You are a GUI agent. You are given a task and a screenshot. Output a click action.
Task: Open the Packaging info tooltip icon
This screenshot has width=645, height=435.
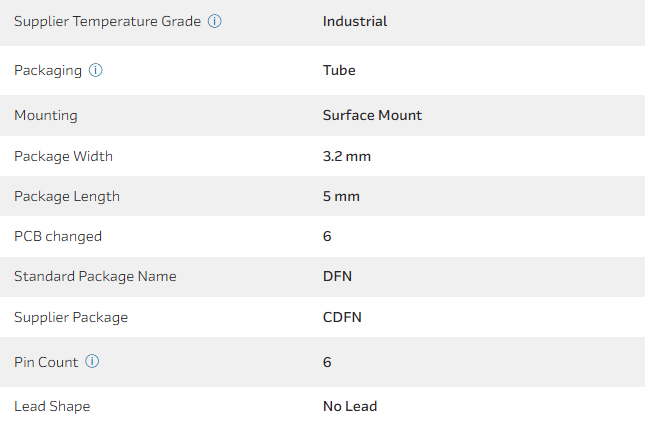pos(96,70)
